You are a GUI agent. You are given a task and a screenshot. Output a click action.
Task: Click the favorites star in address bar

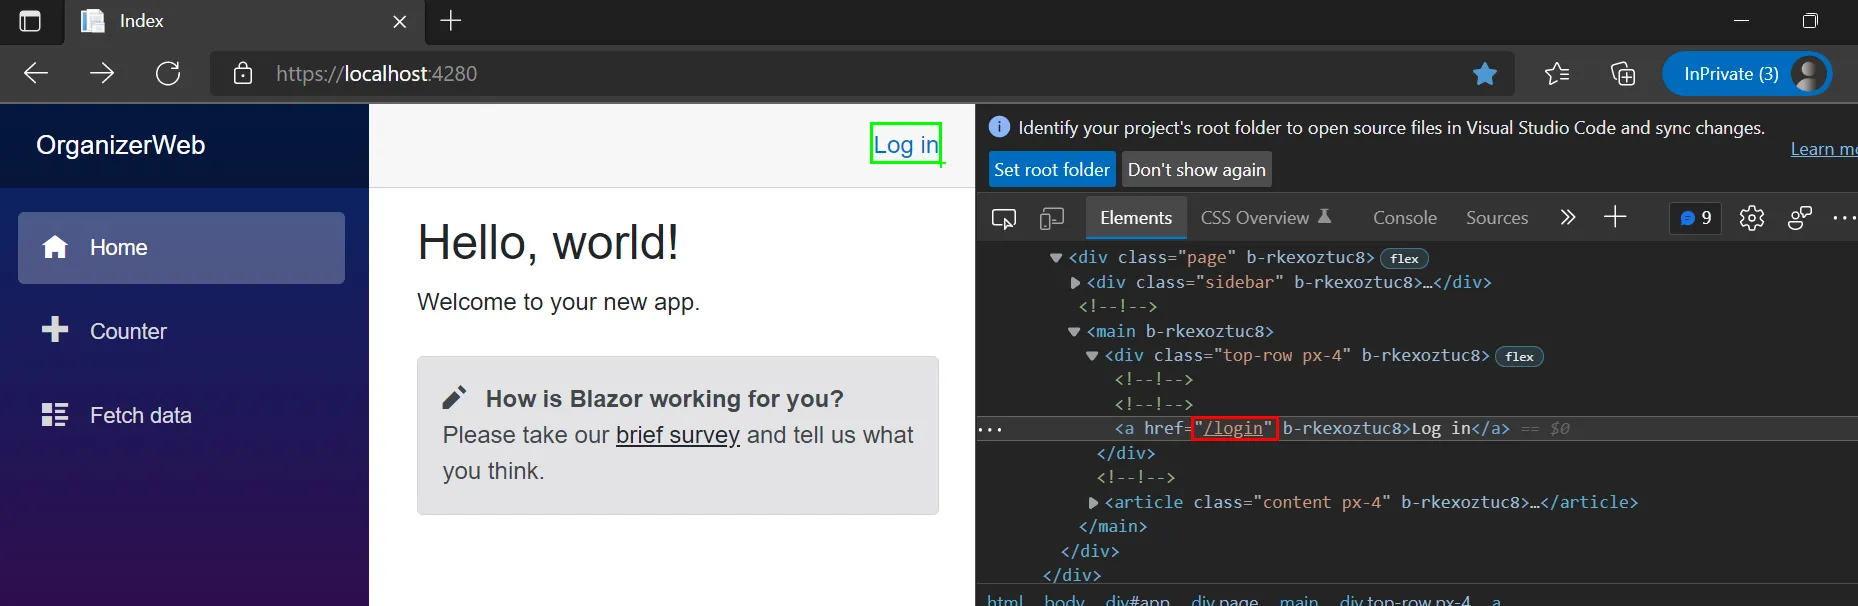[x=1485, y=74]
